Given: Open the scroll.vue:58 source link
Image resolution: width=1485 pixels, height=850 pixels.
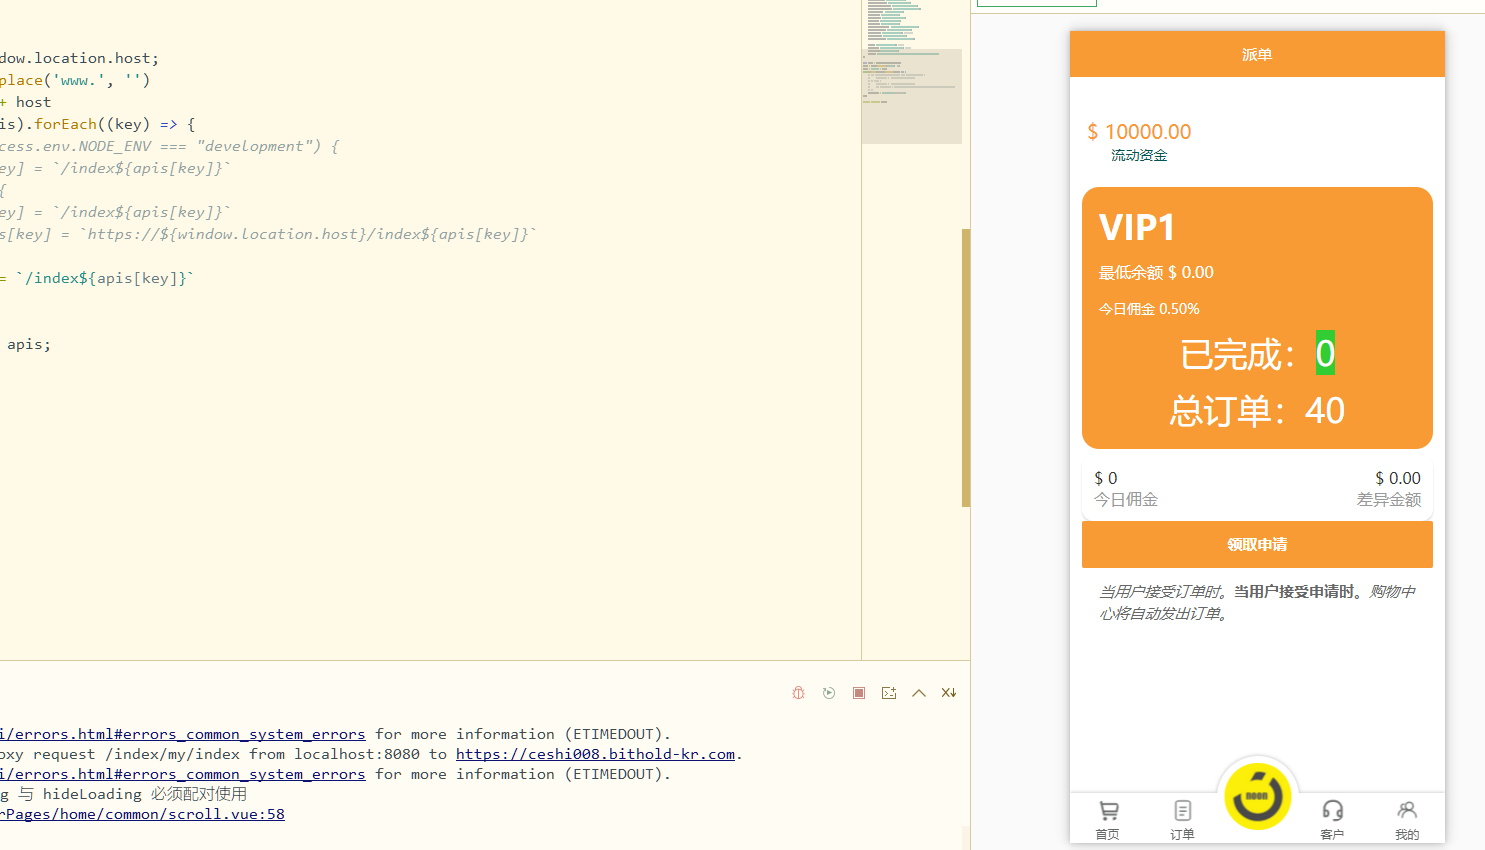Looking at the screenshot, I should [x=143, y=814].
